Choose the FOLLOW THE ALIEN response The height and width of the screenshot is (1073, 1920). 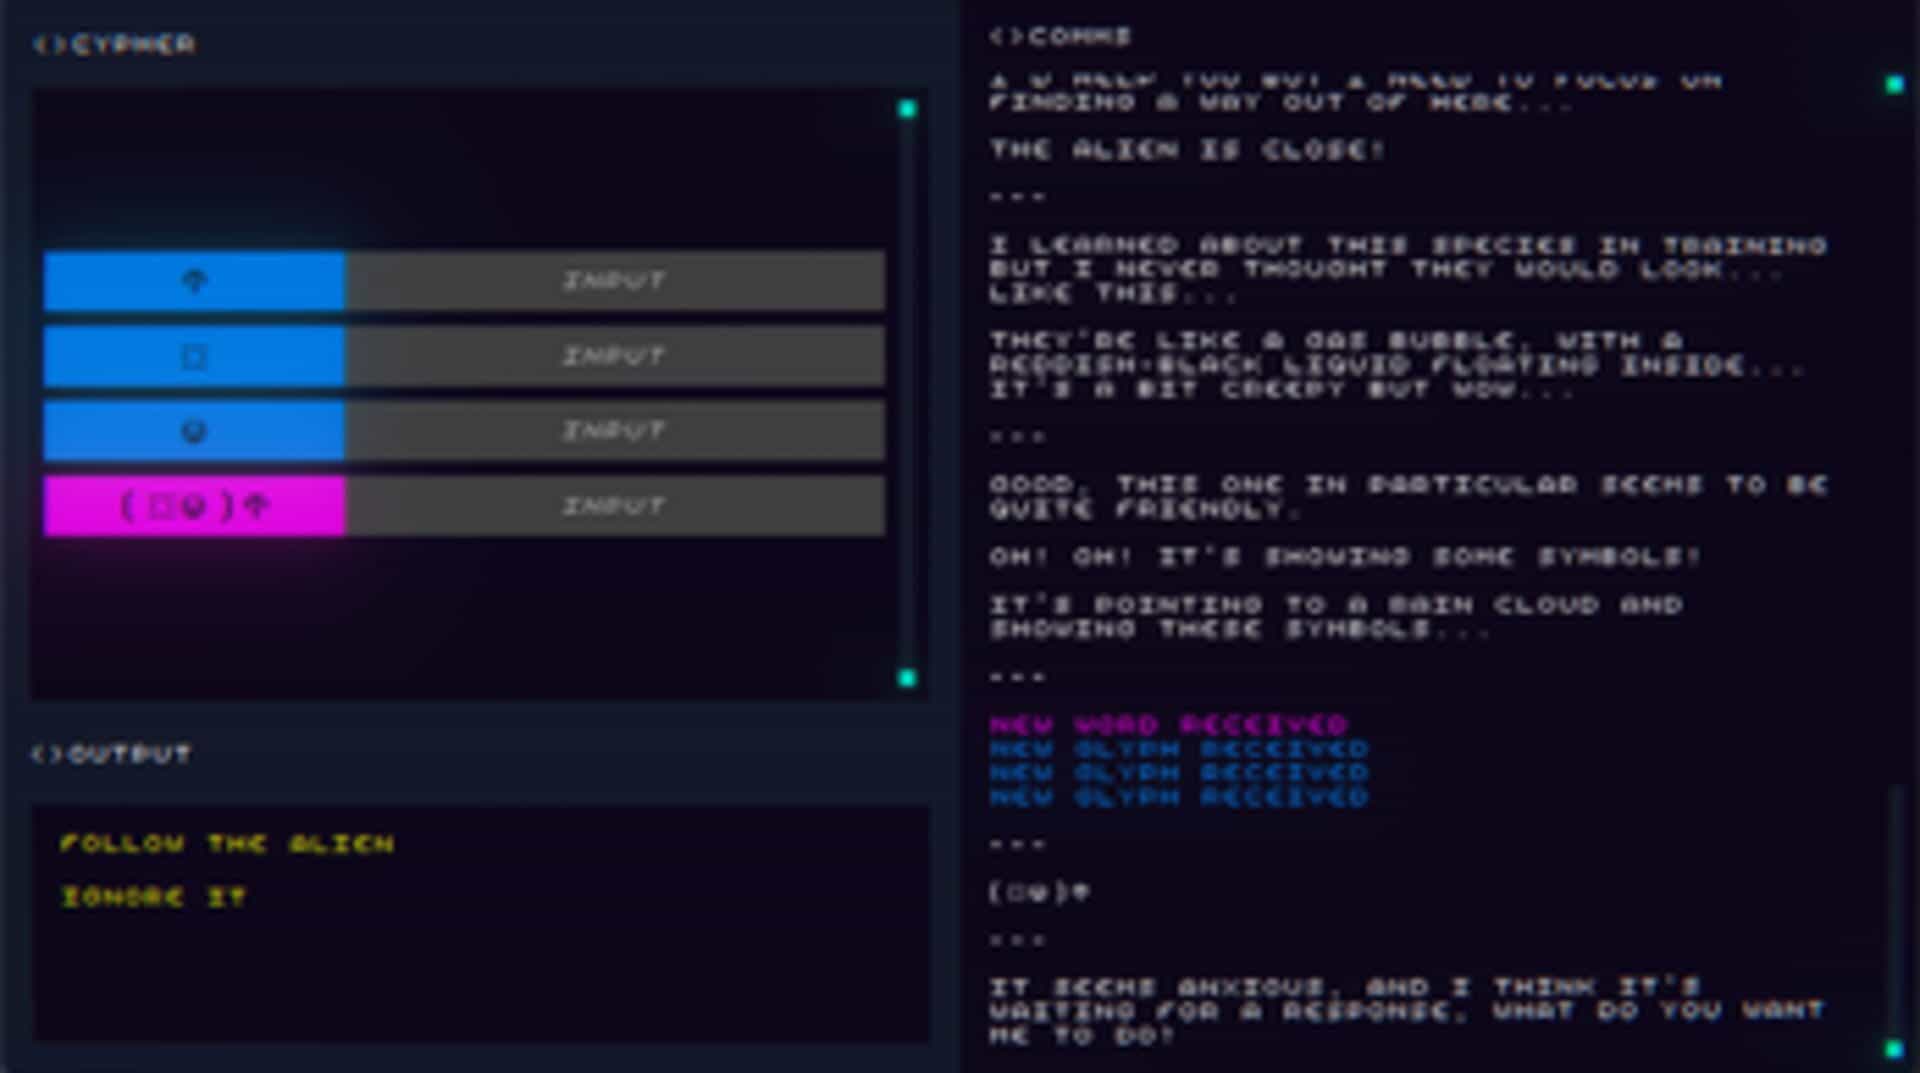coord(227,844)
